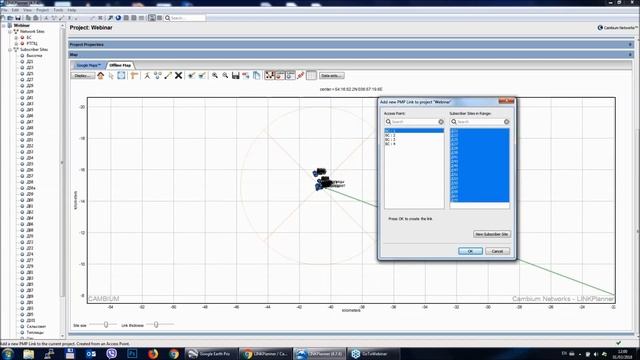Click the New Subscriber Site button

tap(492, 234)
